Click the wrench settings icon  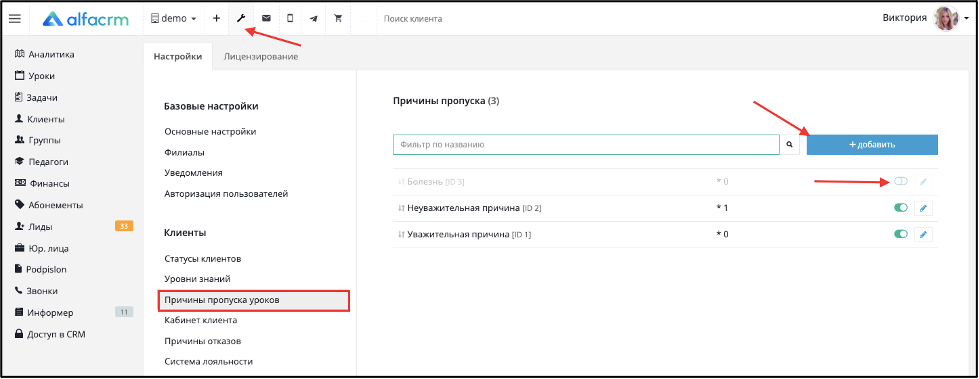pos(241,19)
